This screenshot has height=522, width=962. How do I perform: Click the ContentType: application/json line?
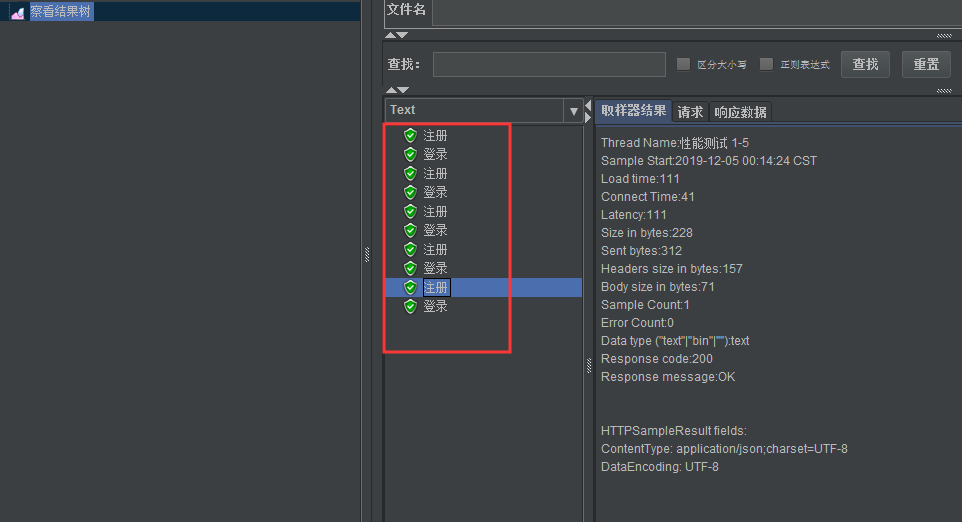724,449
